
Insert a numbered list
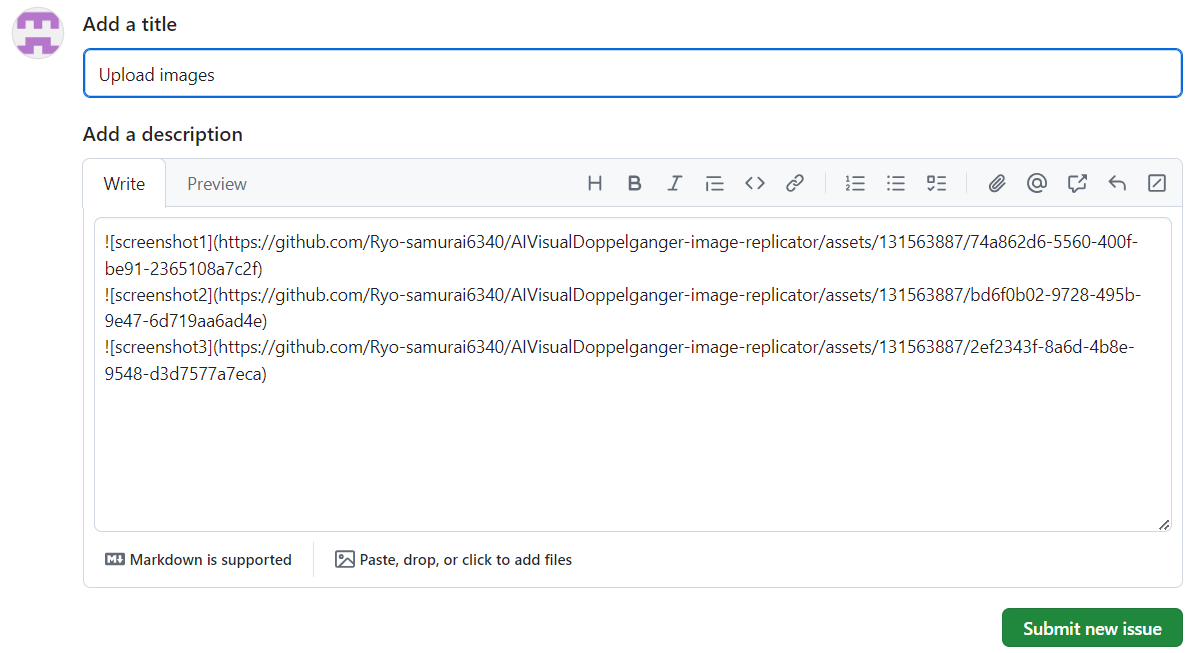[x=855, y=183]
